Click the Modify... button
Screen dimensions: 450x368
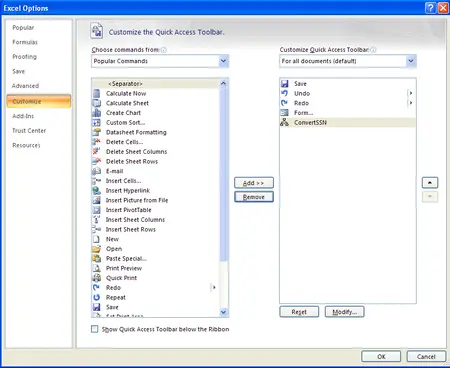click(x=344, y=312)
